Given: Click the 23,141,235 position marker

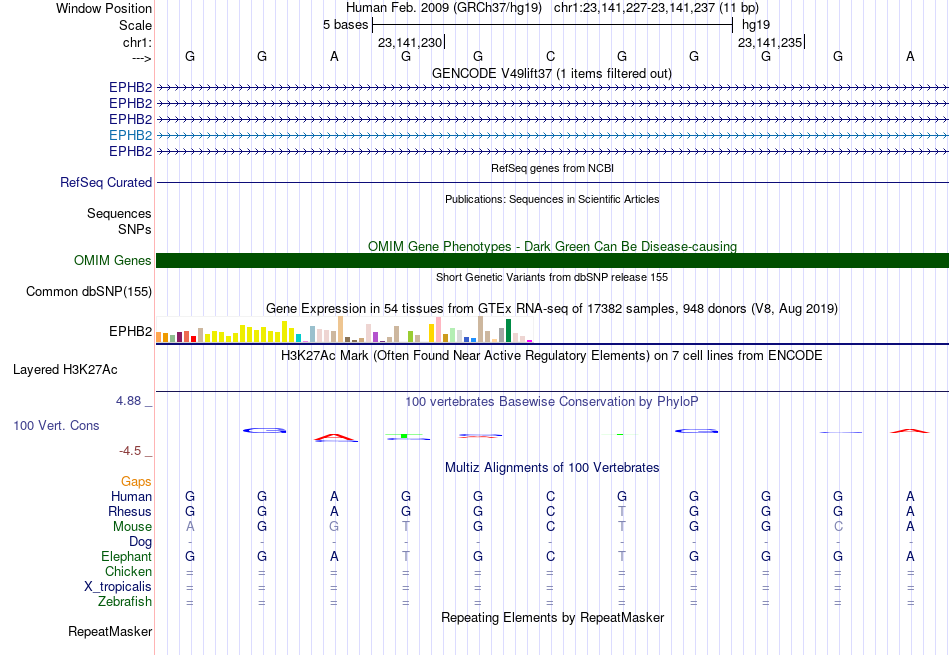Looking at the screenshot, I should [770, 42].
